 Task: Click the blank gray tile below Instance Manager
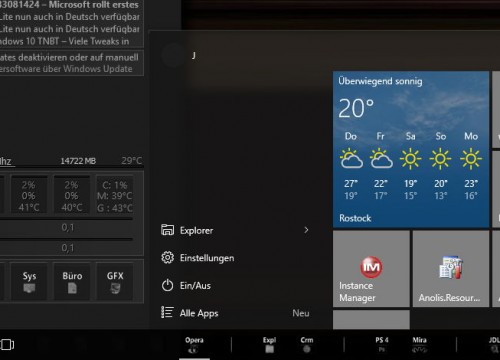tap(371, 320)
